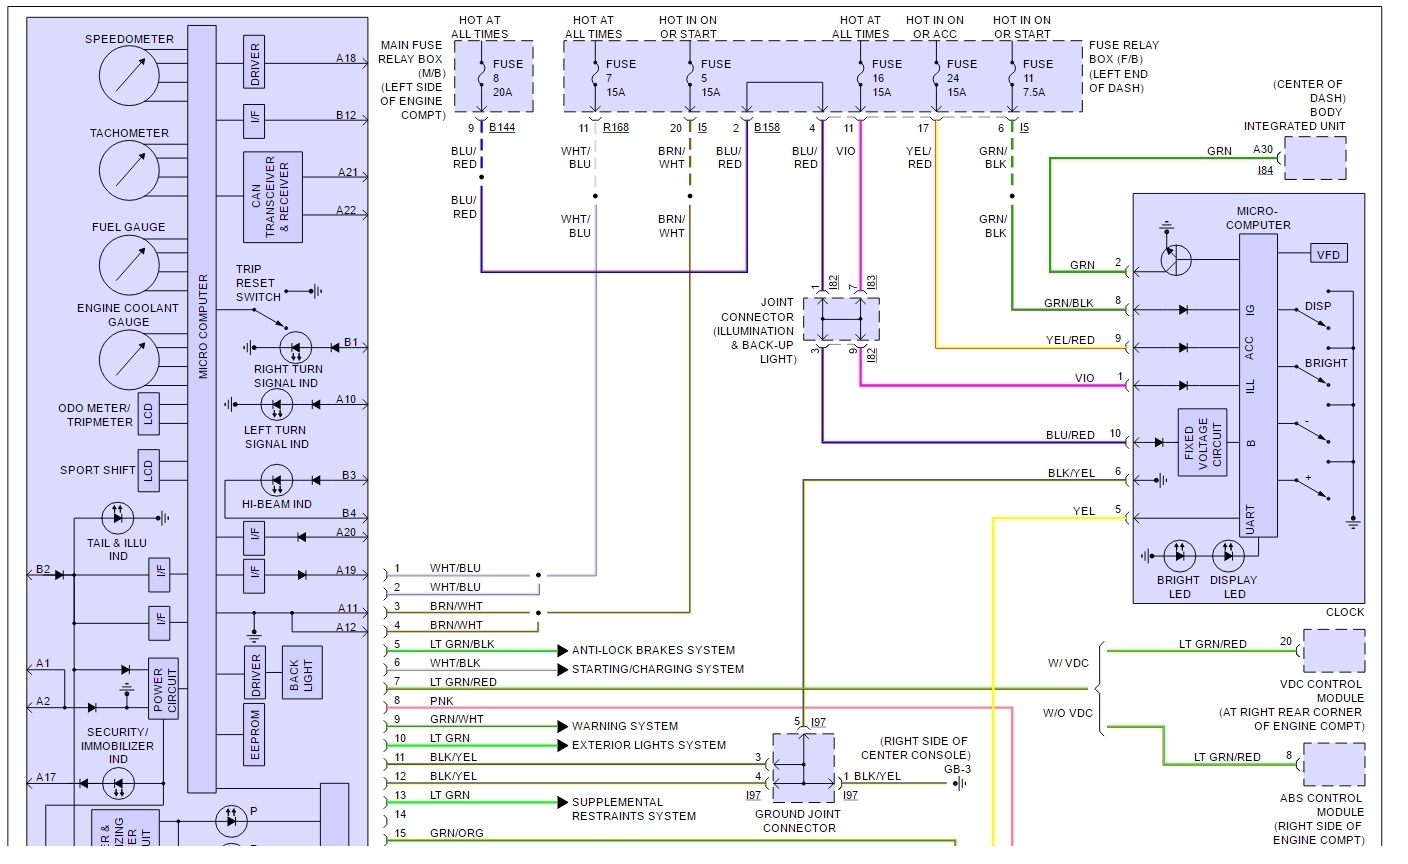Screen dimensions: 1408x864
Task: Click the Hi-Beam indicator LED symbol
Action: (x=276, y=481)
